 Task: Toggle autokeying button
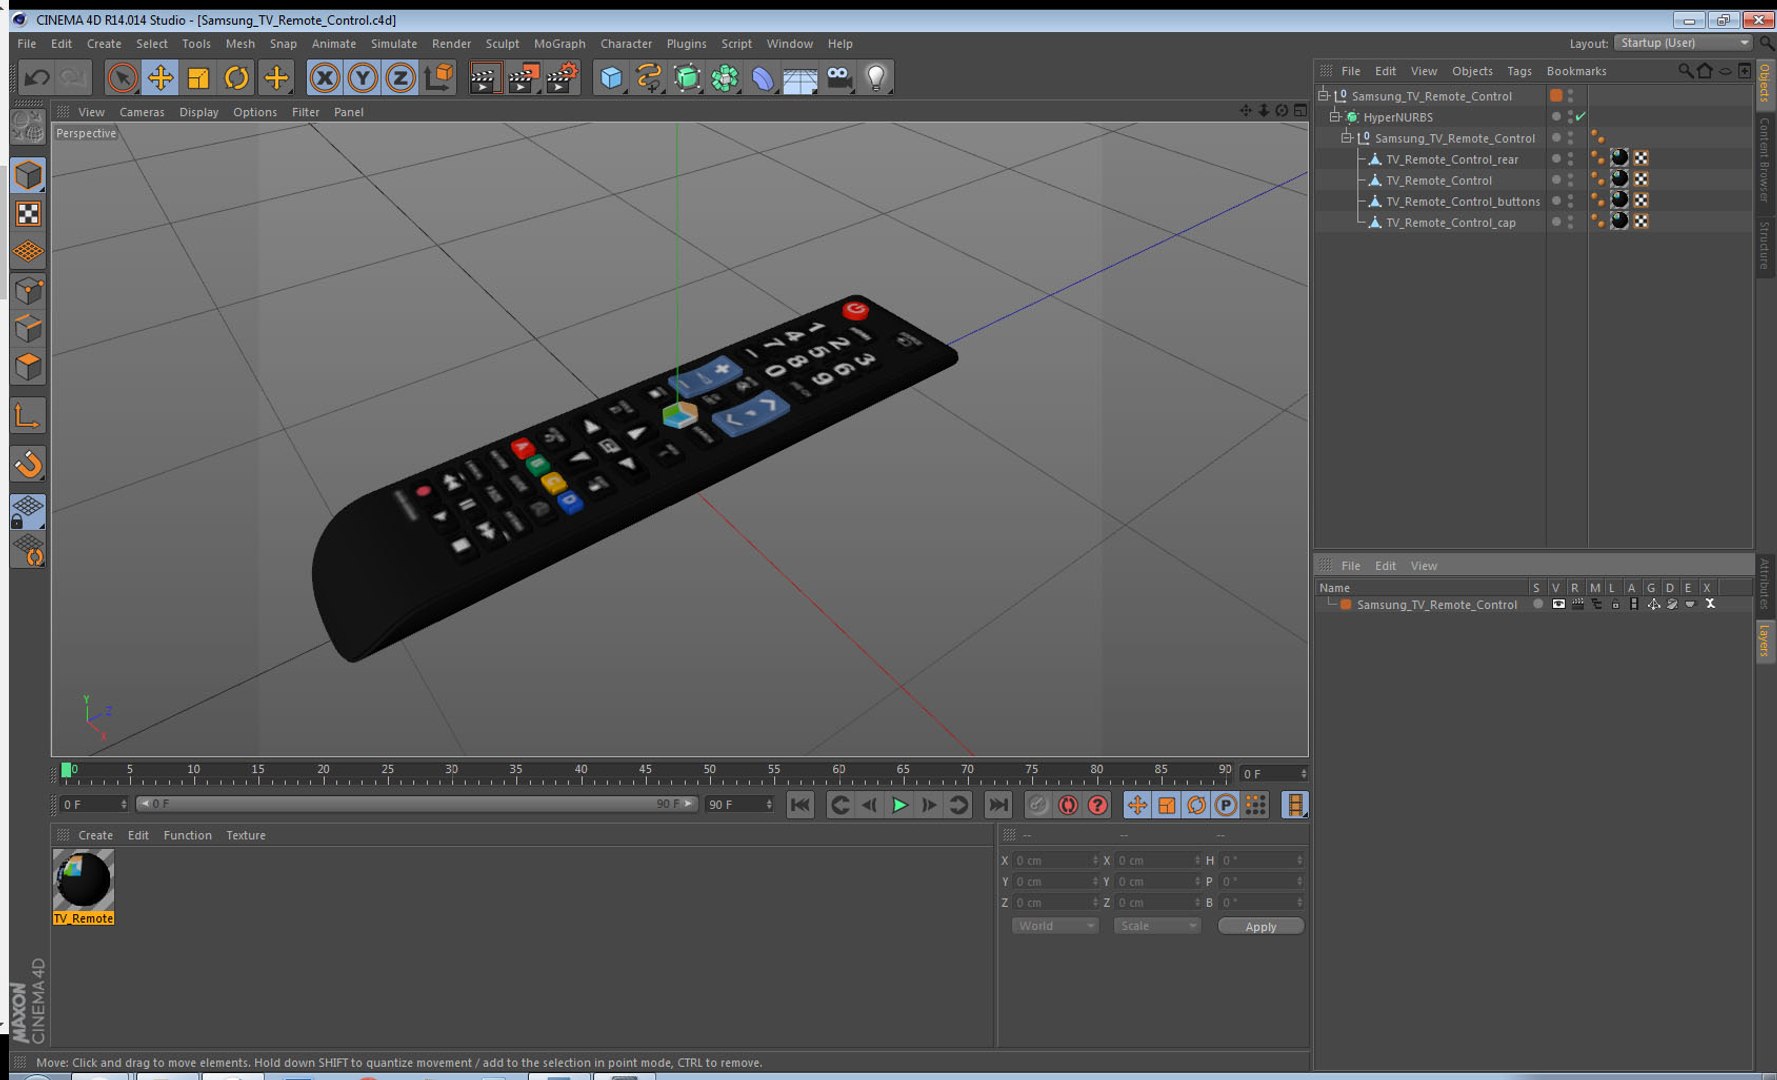1068,805
